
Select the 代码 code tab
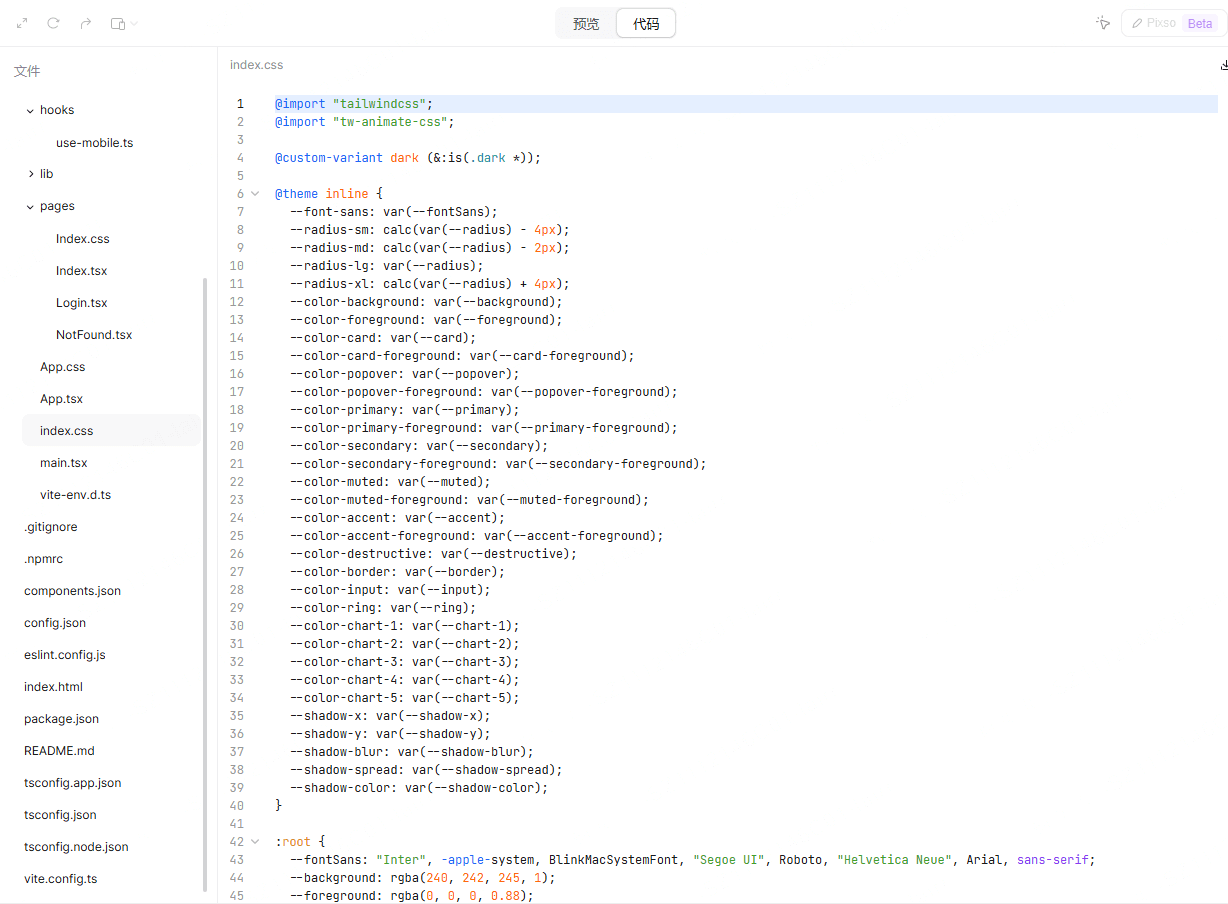click(x=646, y=24)
